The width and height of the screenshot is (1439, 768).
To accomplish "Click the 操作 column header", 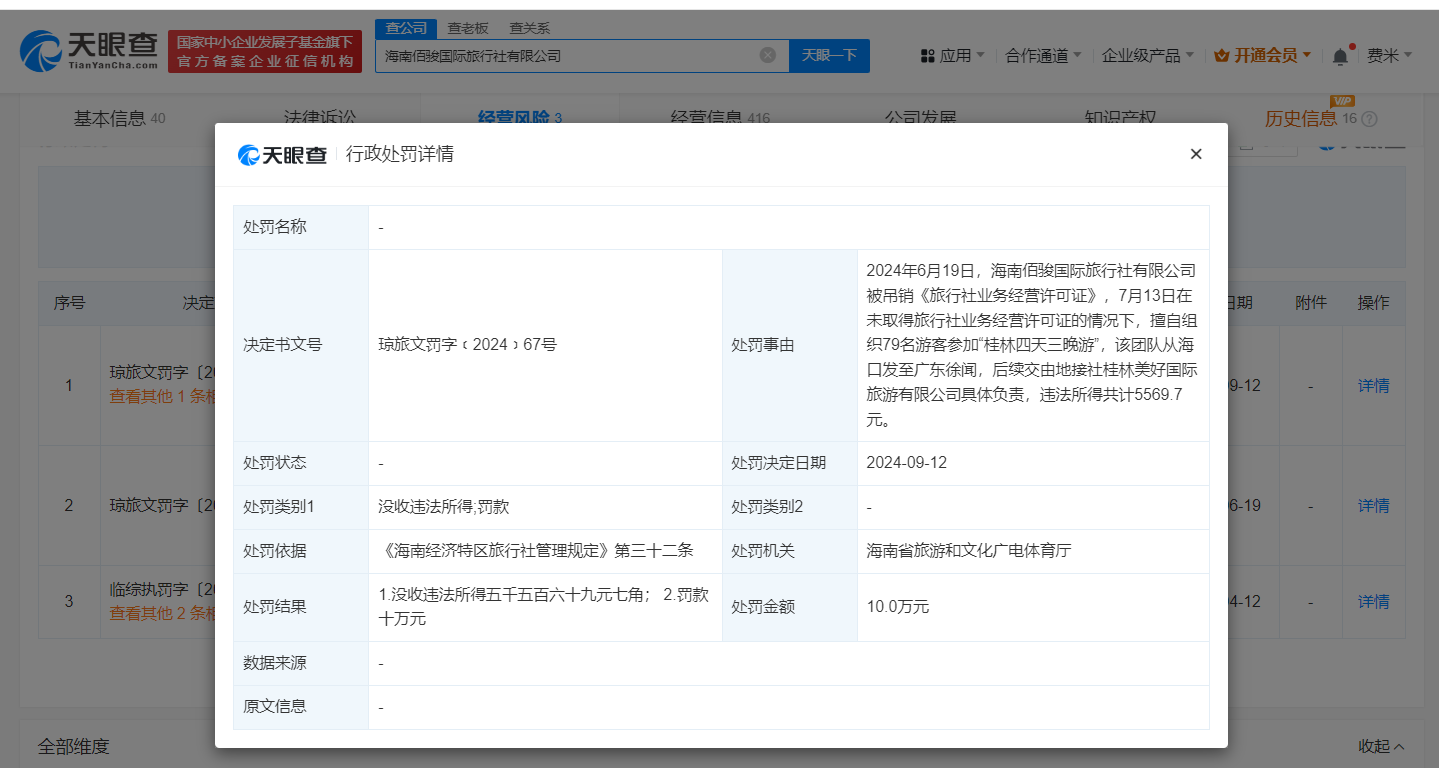I will pos(1373,303).
